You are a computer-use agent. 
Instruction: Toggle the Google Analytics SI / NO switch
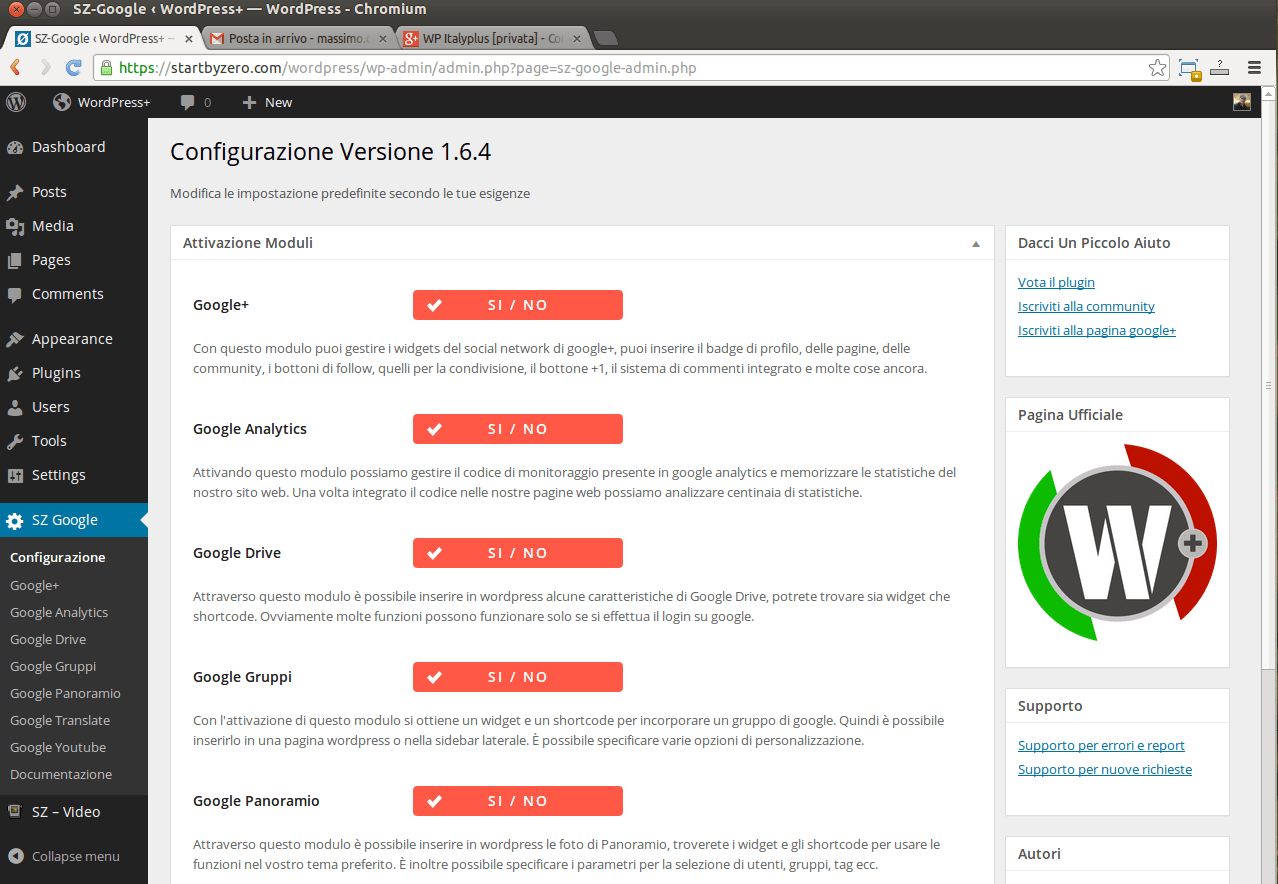pos(518,429)
